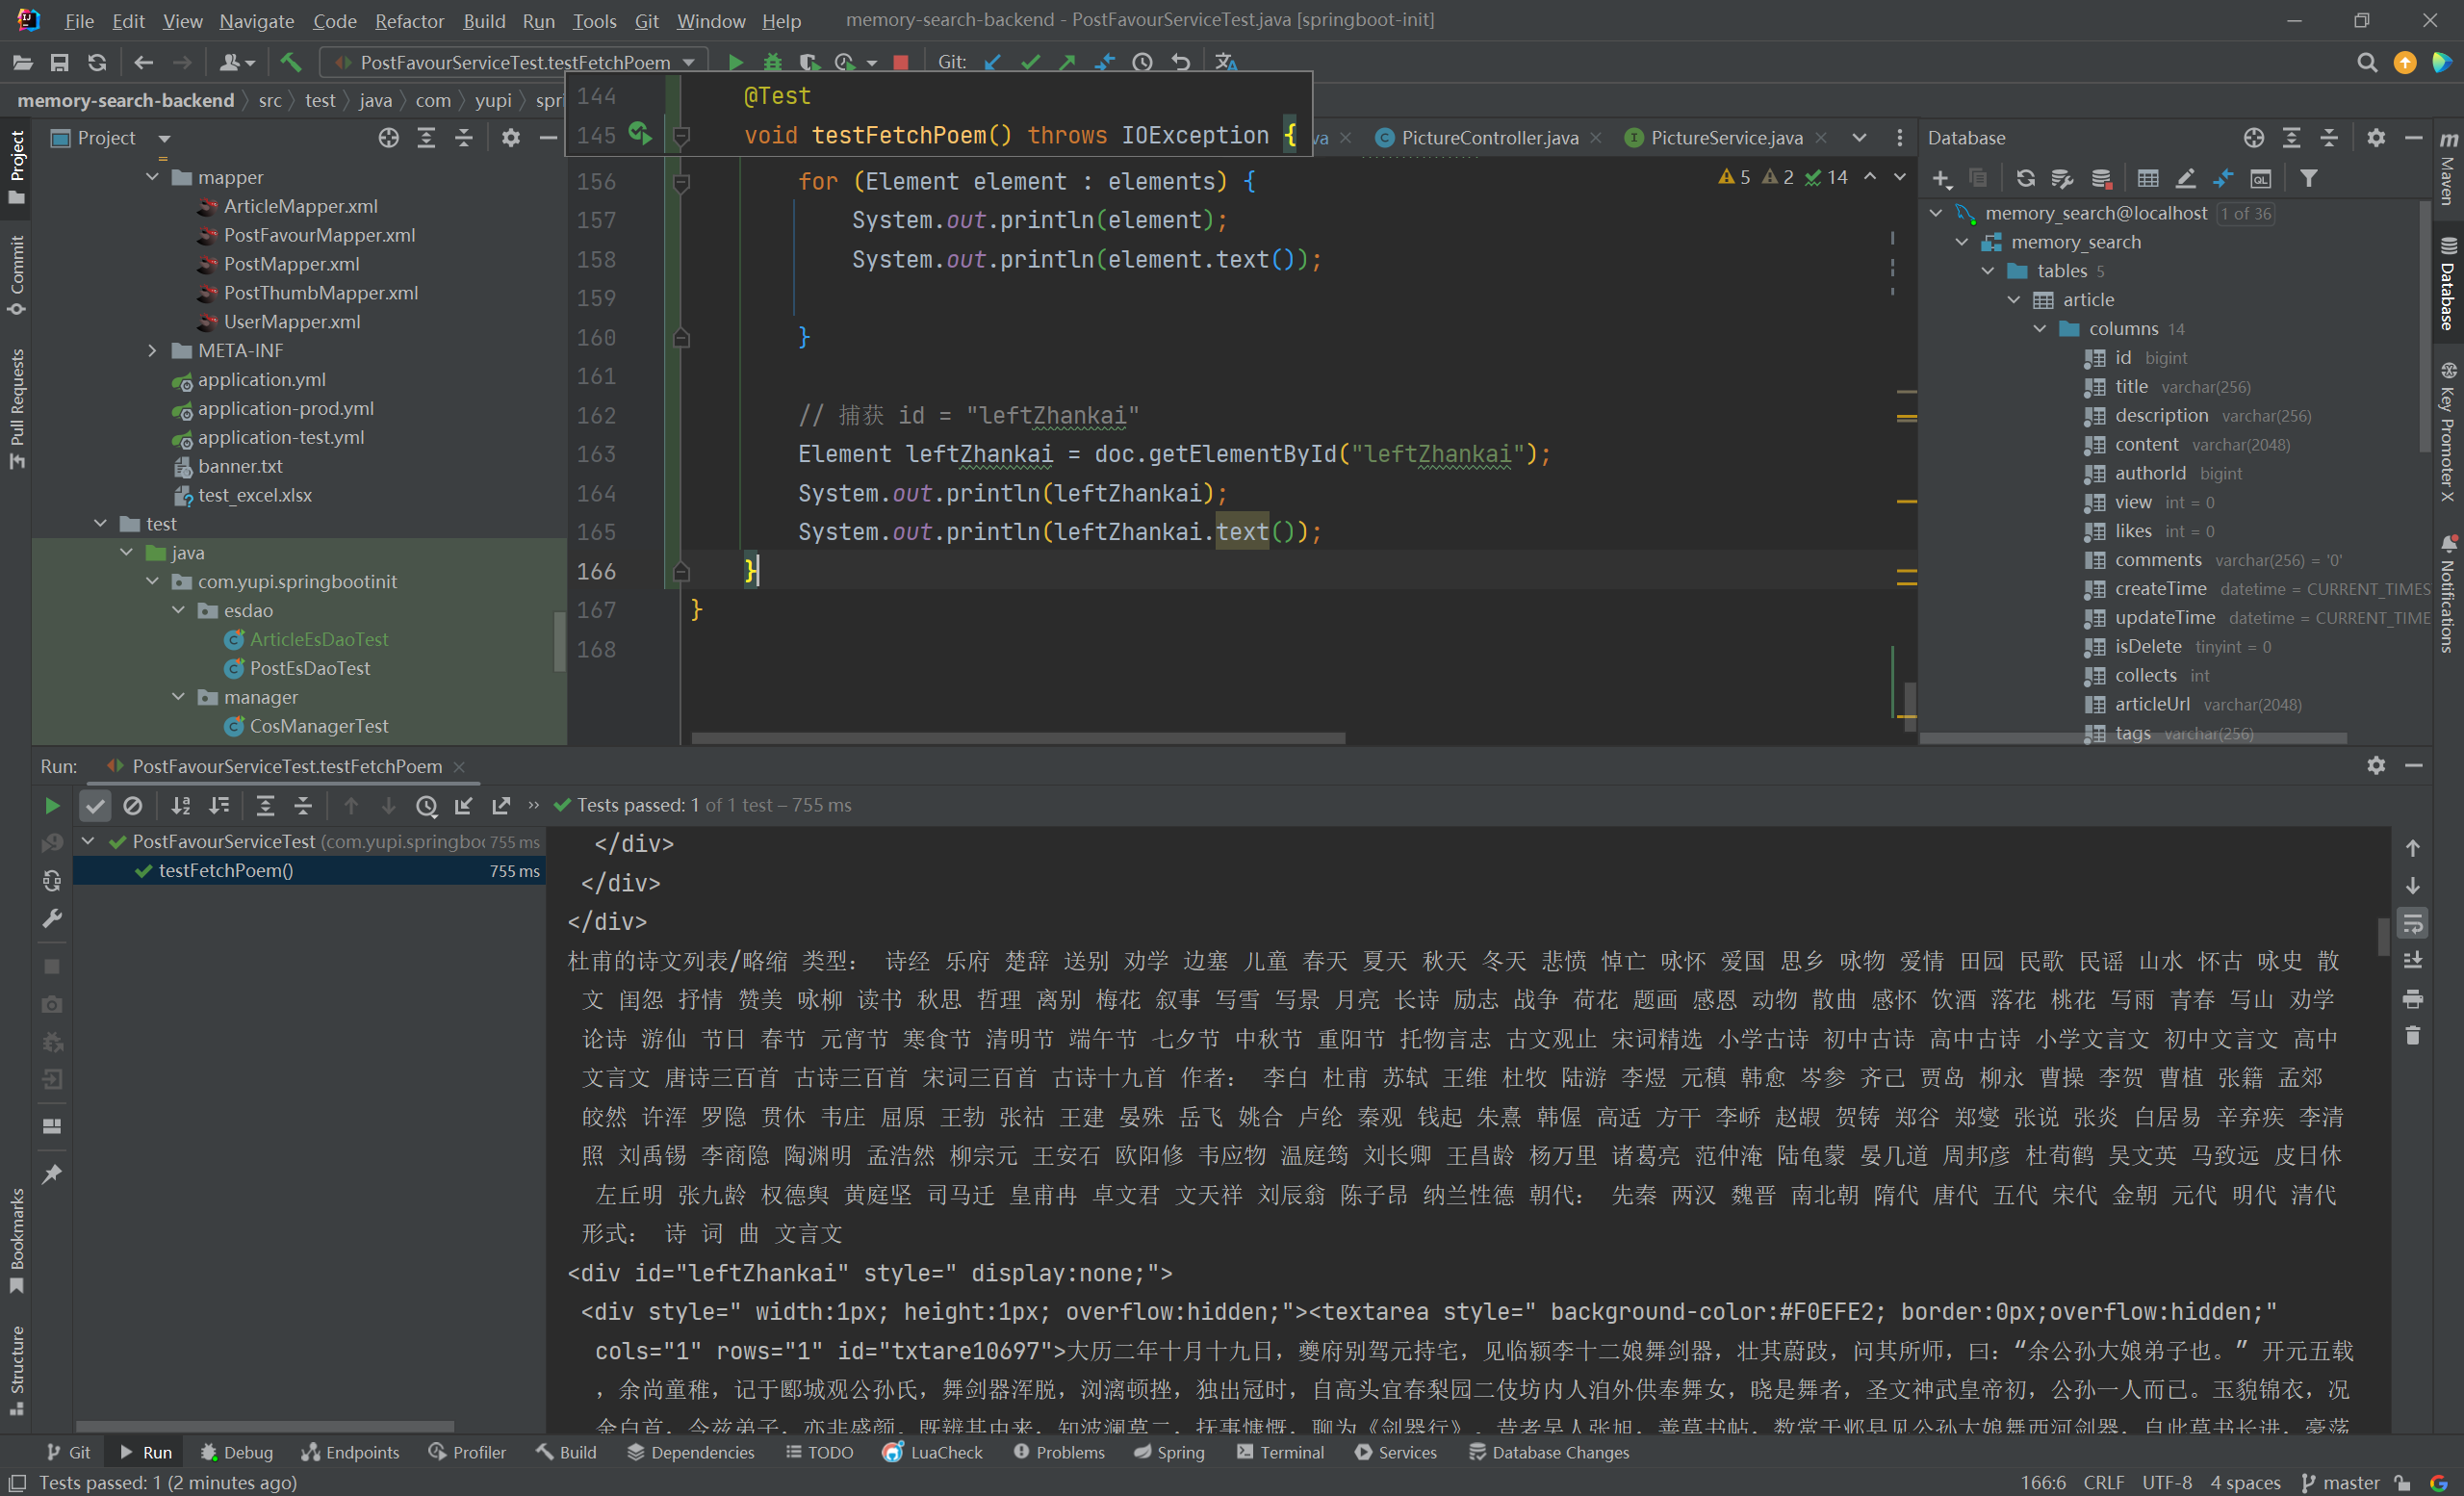
Task: Open test history clock in Run toolbar
Action: [x=426, y=806]
